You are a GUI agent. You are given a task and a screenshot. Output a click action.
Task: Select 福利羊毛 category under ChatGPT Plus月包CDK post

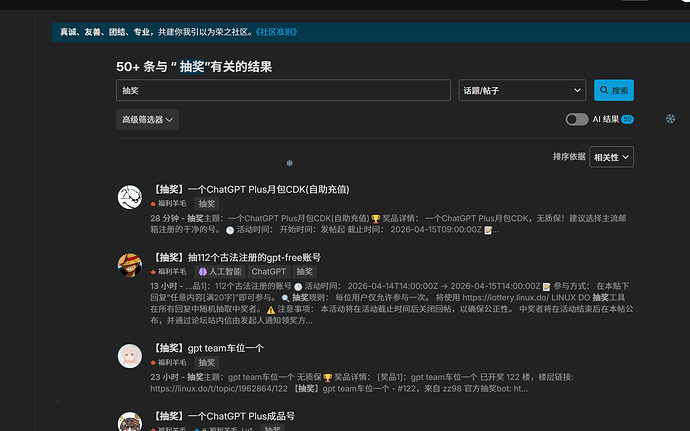click(x=168, y=203)
